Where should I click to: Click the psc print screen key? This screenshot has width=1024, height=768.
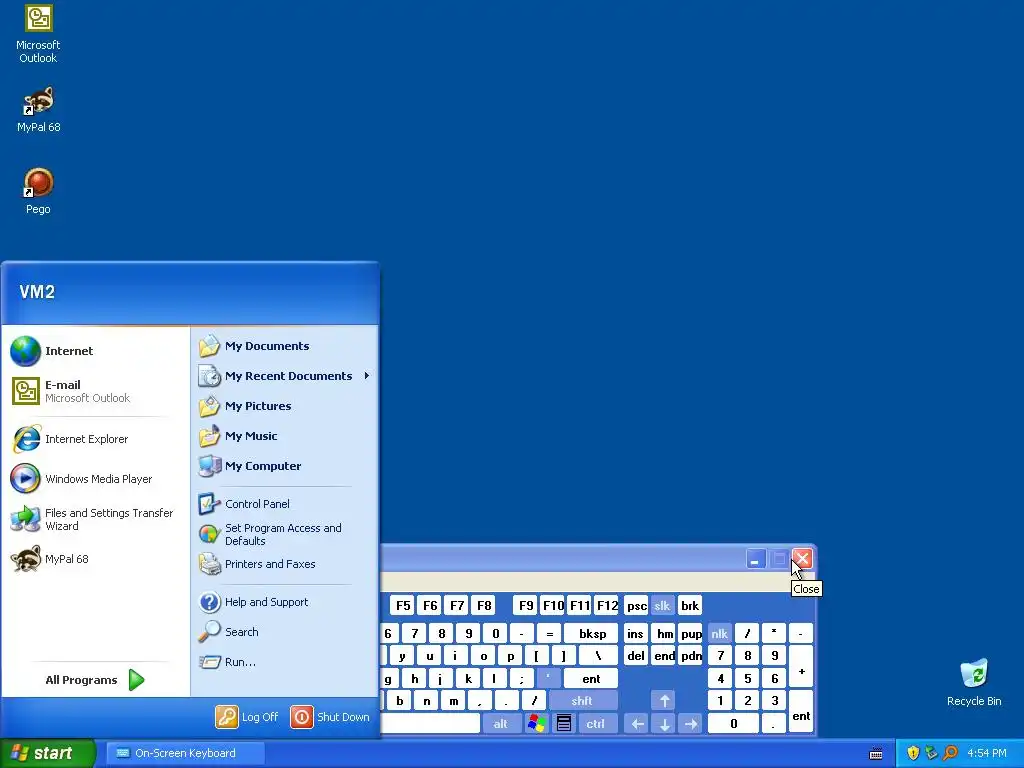(x=637, y=606)
